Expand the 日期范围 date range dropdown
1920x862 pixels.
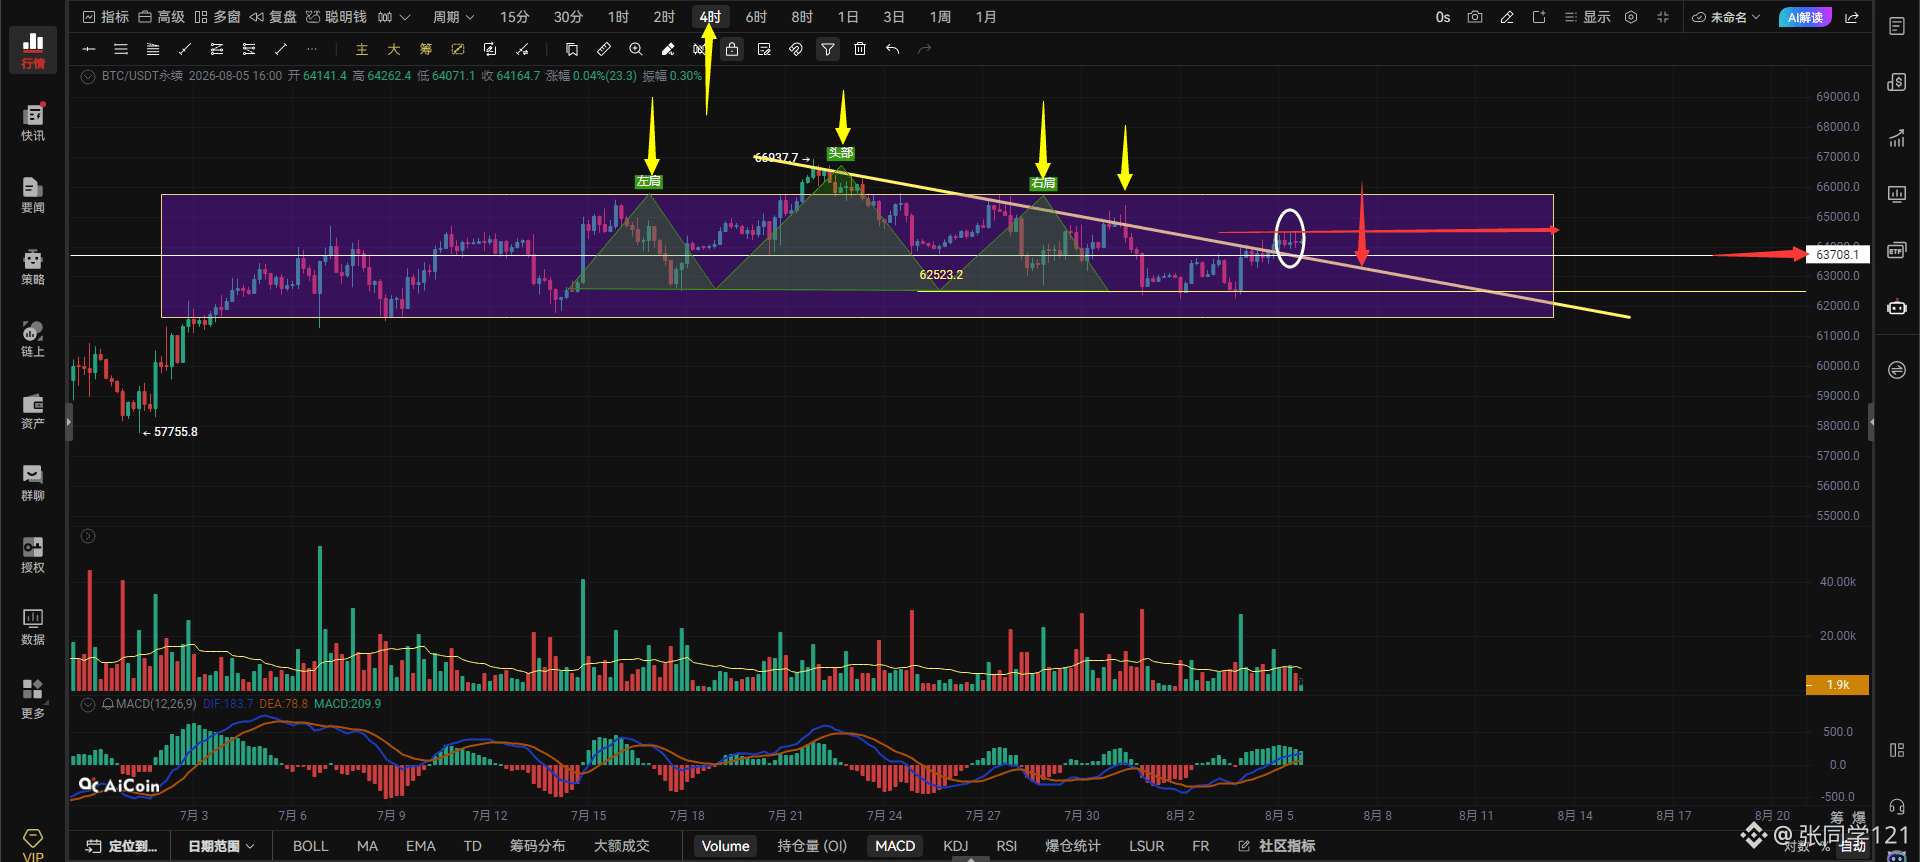coord(221,846)
